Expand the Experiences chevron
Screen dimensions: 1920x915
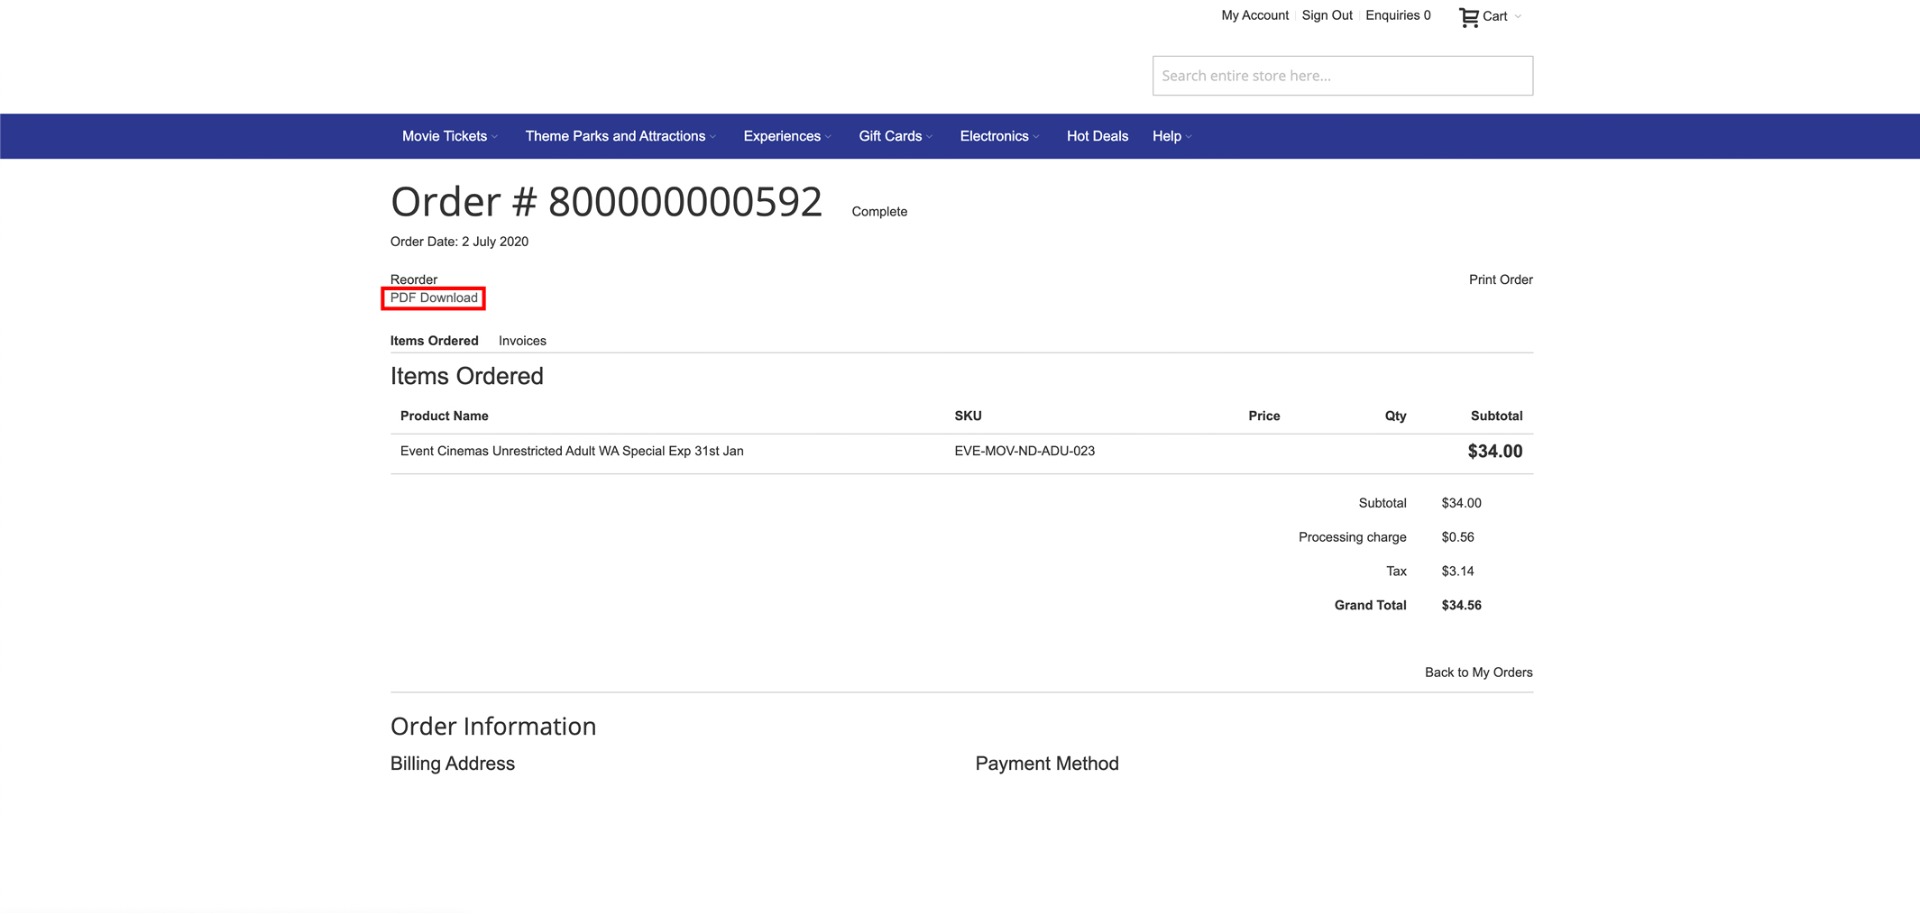pyautogui.click(x=828, y=137)
